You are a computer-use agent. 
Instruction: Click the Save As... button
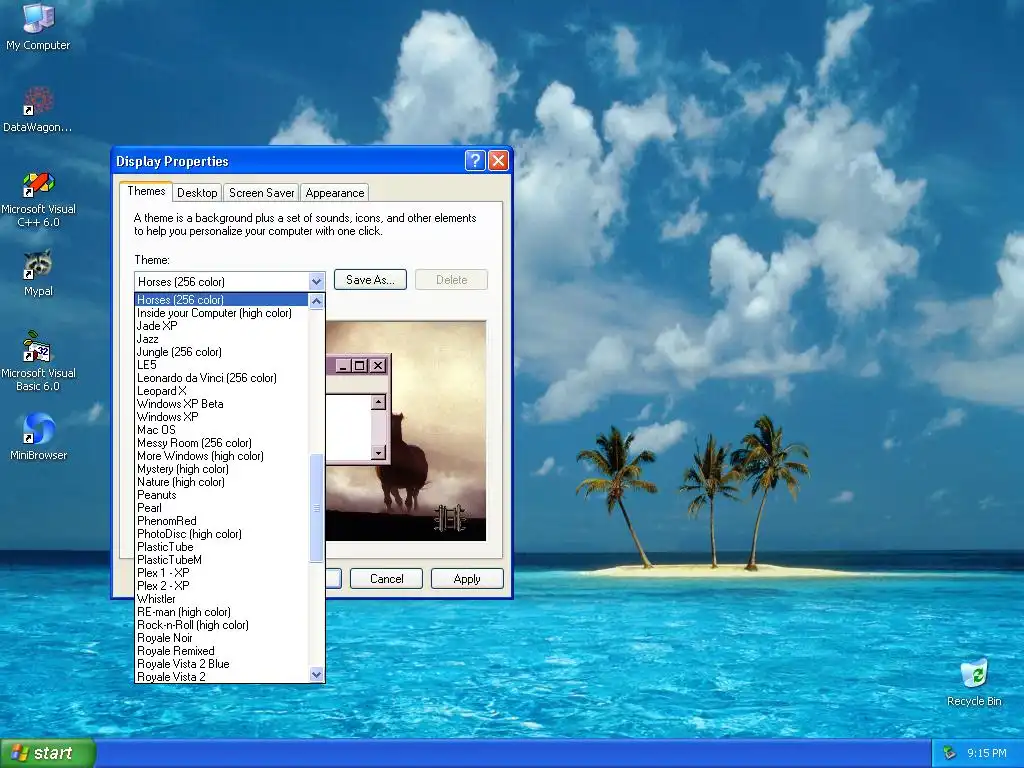370,280
